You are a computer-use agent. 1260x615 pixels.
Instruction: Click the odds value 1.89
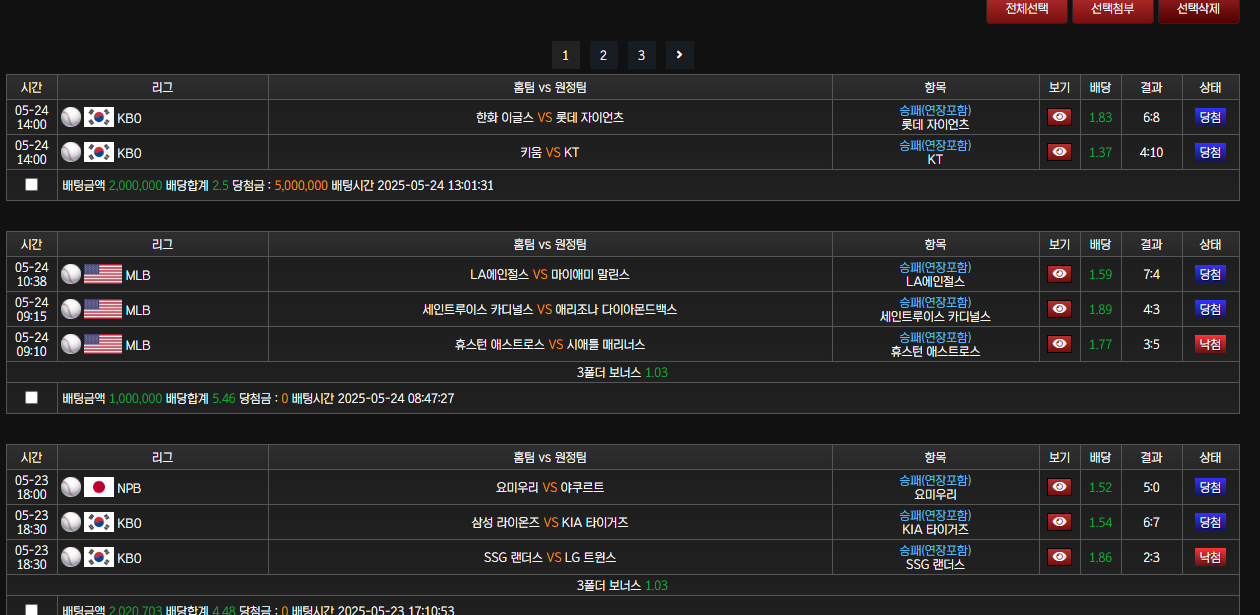(1100, 309)
